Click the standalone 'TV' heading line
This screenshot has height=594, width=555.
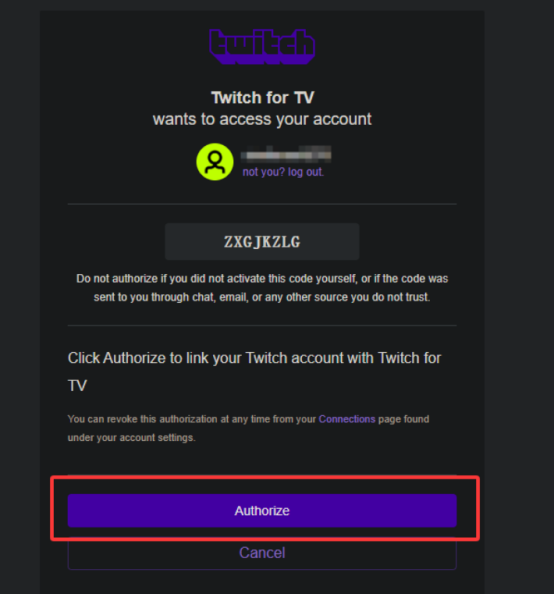(x=78, y=386)
